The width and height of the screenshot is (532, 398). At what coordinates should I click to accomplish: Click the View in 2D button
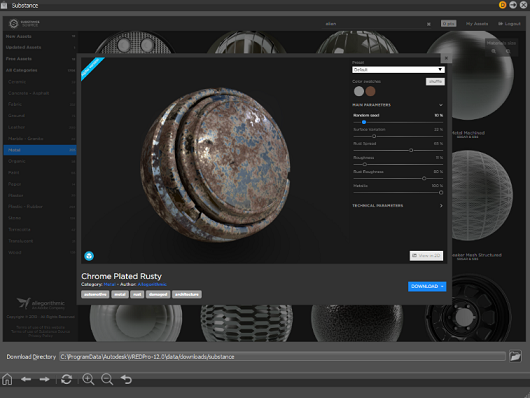[x=426, y=255]
